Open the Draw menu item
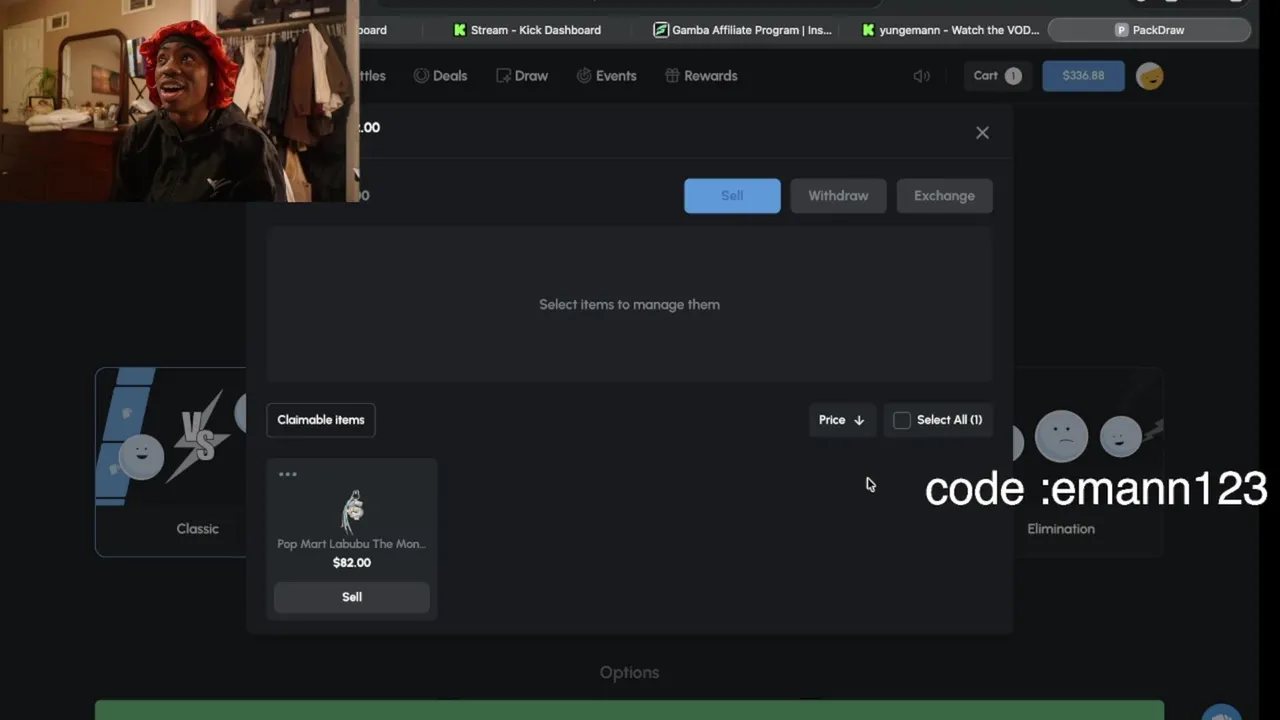The height and width of the screenshot is (720, 1280). (x=522, y=76)
